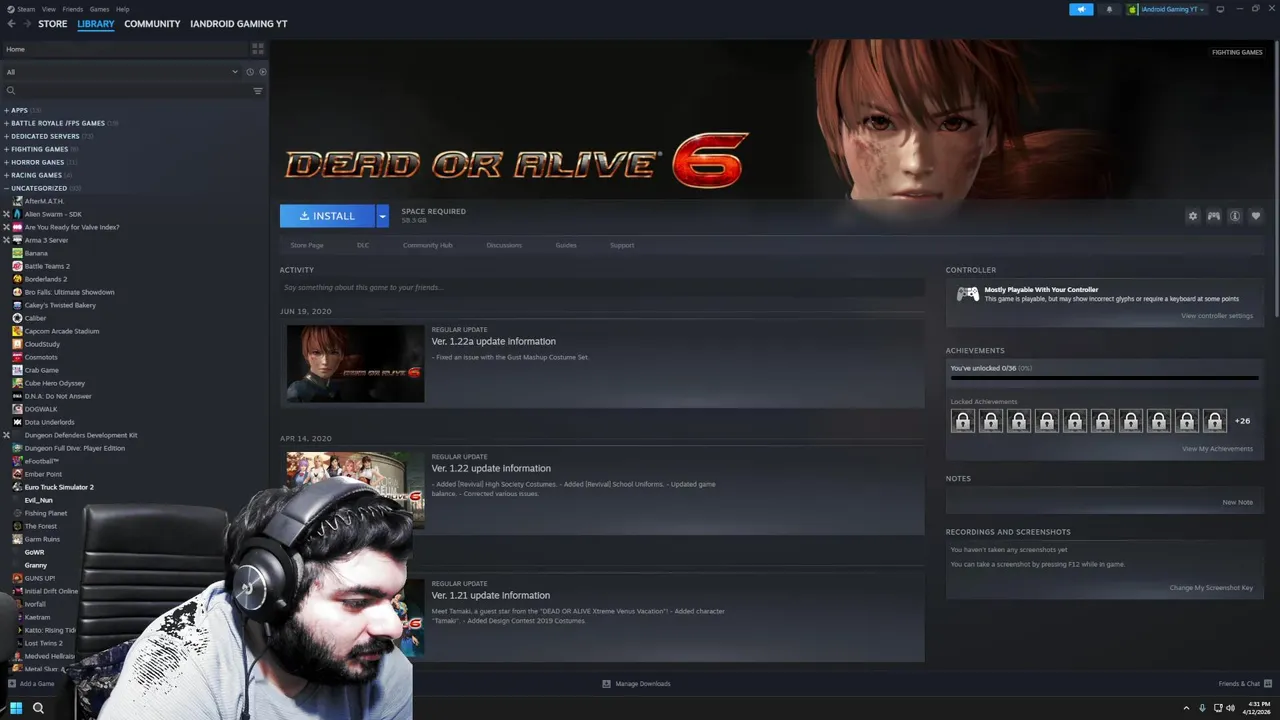Select Euro Truck Simulator 2 in library
Viewport: 1280px width, 720px height.
pyautogui.click(x=59, y=487)
